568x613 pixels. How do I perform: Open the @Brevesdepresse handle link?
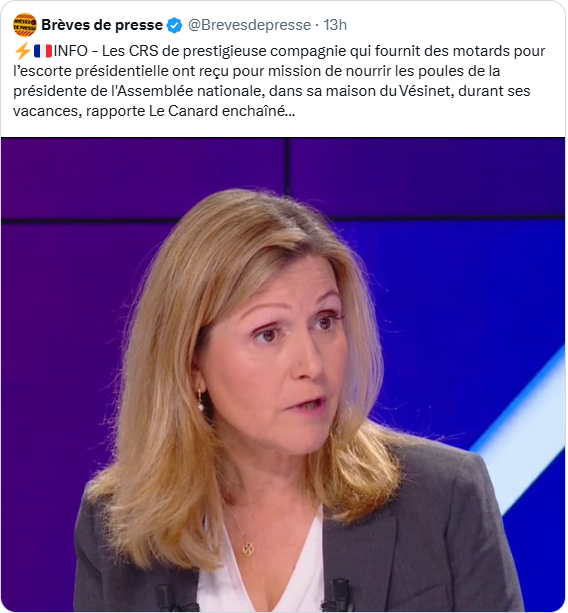click(x=249, y=25)
